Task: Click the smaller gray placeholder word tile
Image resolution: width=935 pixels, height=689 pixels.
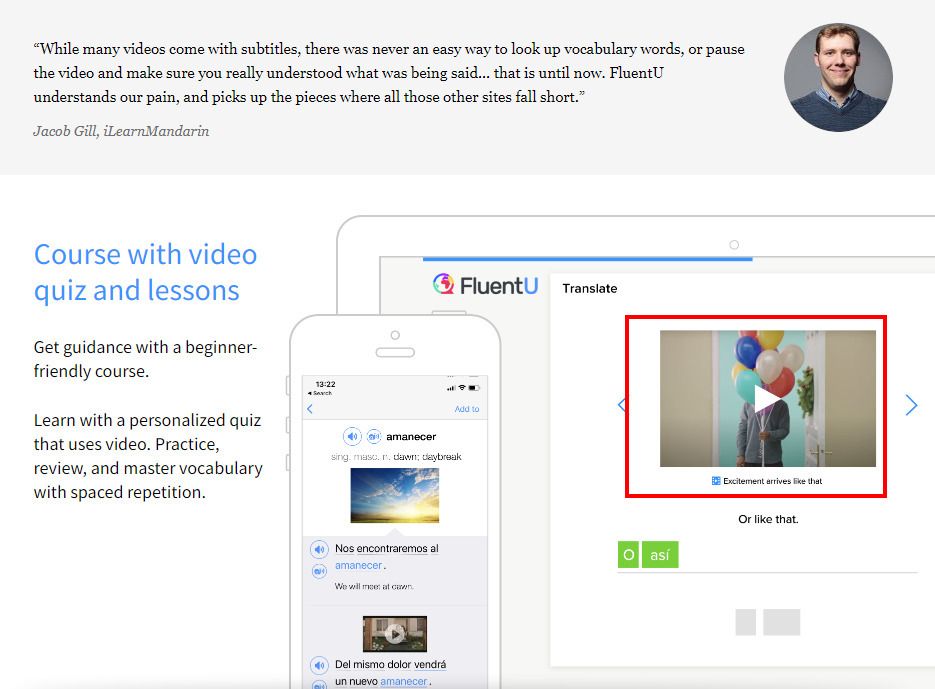Action: [745, 622]
